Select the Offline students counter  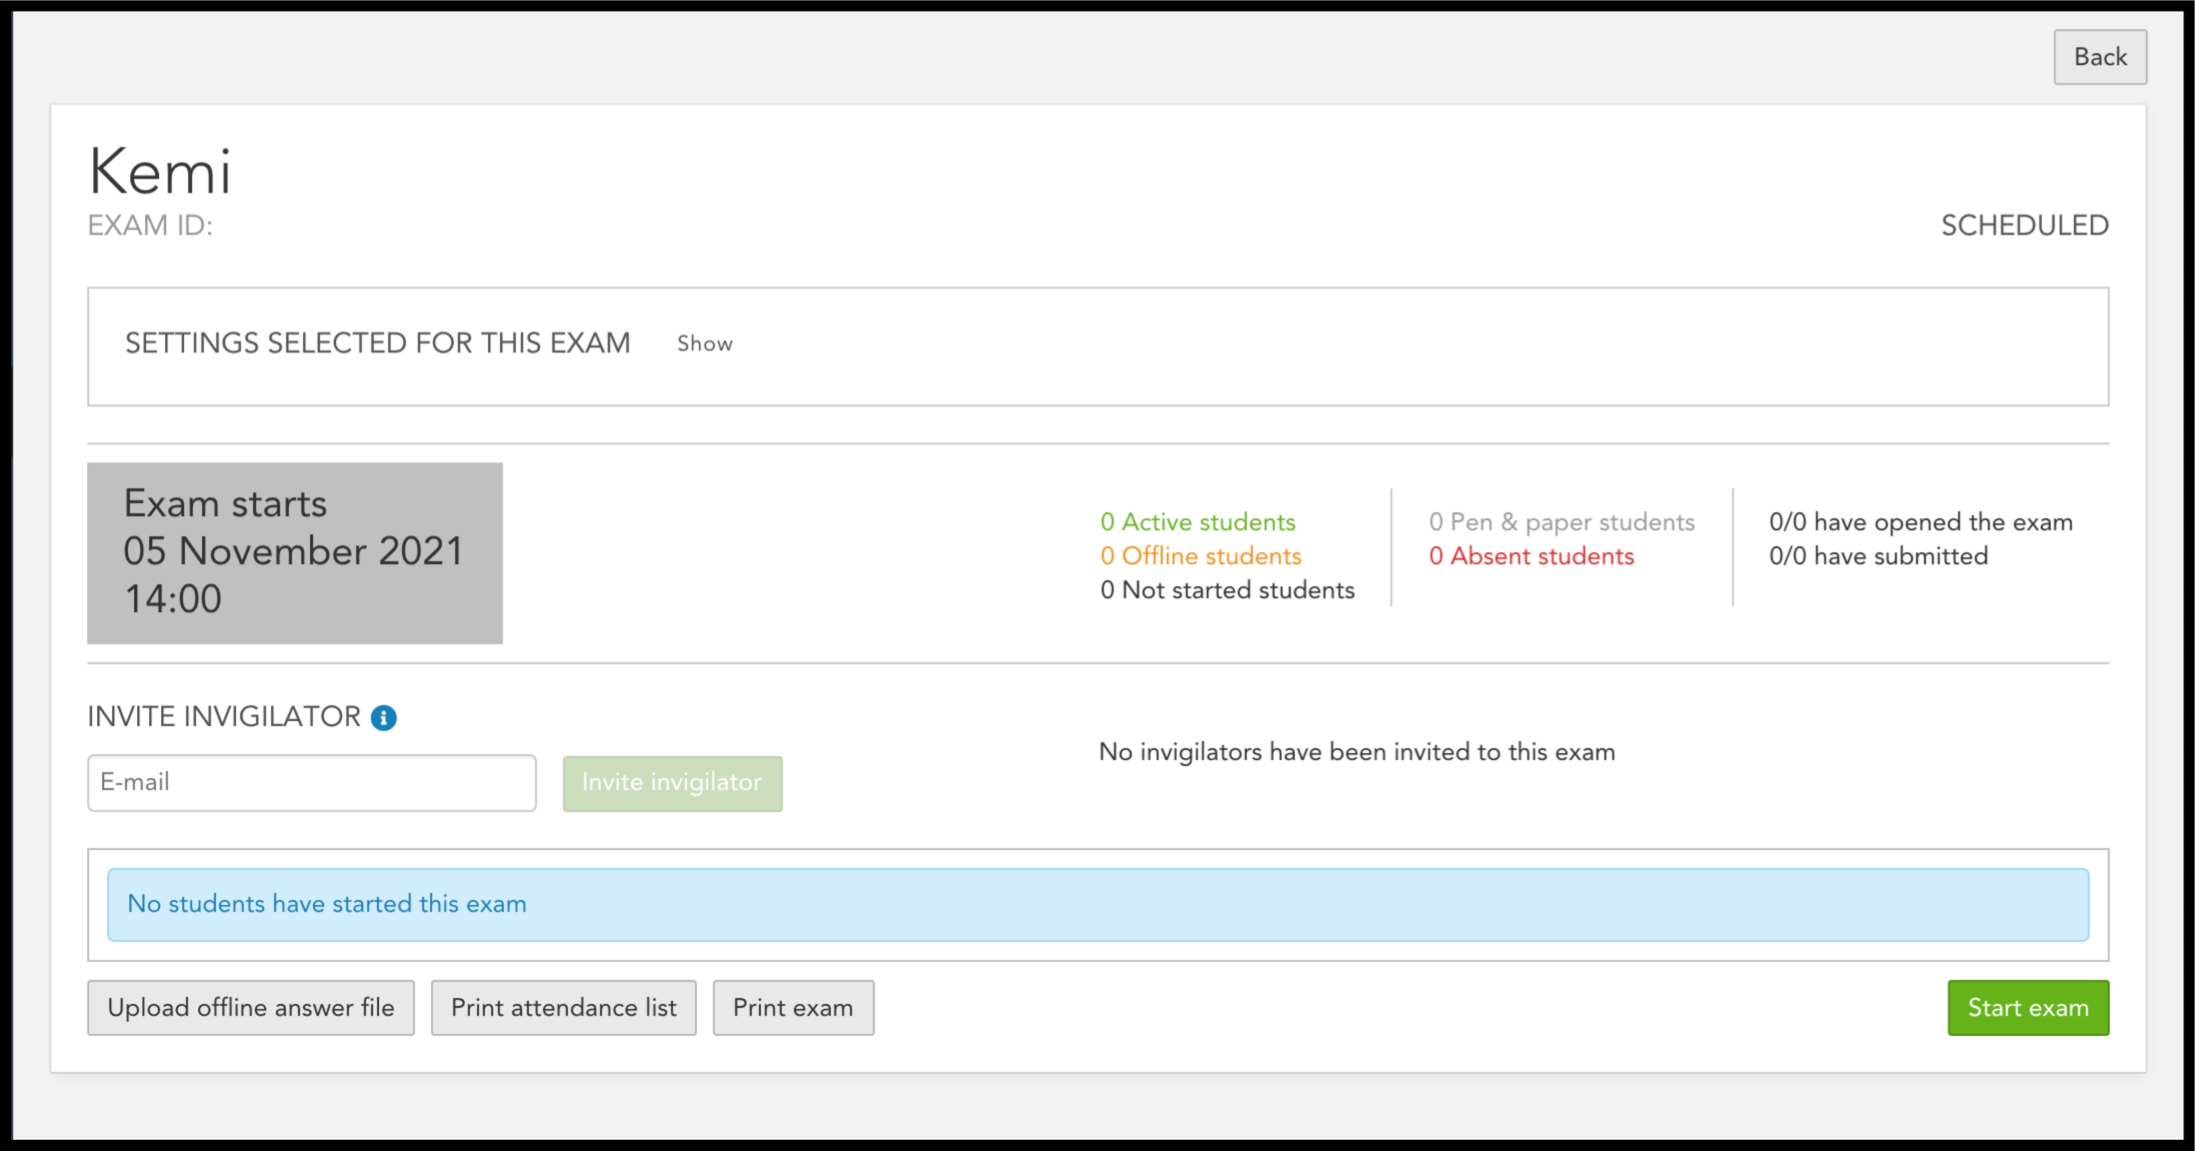(x=1200, y=556)
